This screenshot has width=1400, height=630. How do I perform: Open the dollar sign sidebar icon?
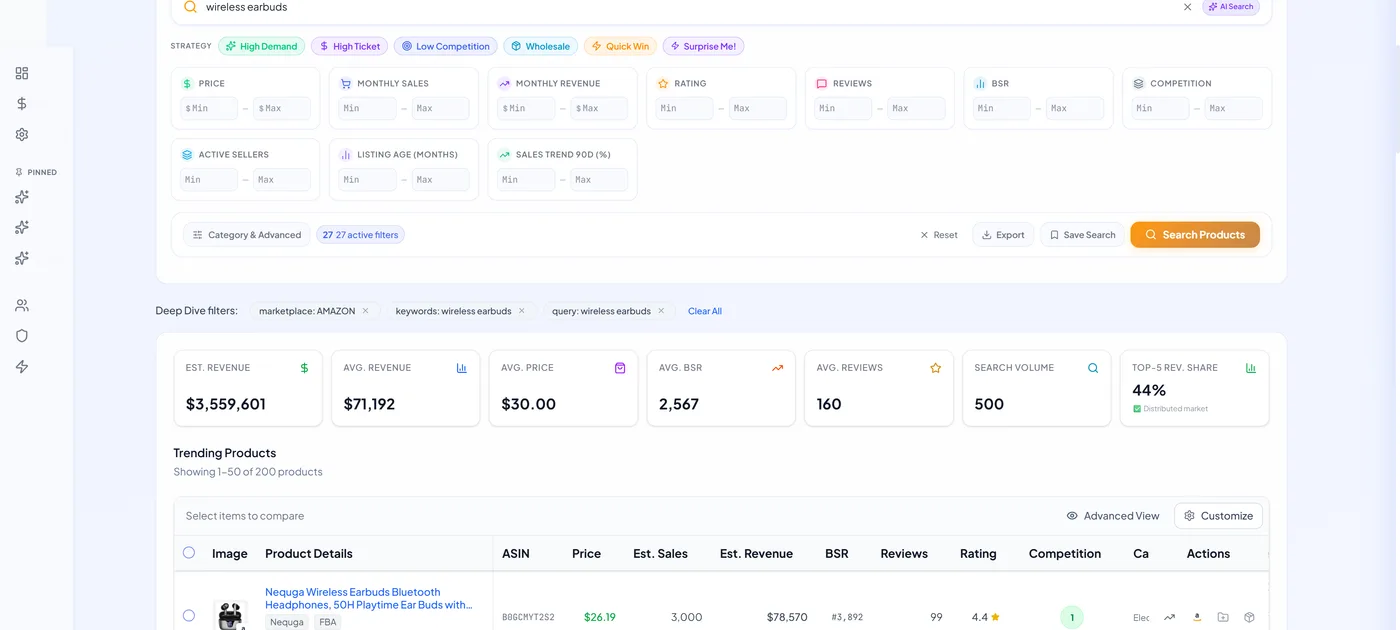point(22,103)
